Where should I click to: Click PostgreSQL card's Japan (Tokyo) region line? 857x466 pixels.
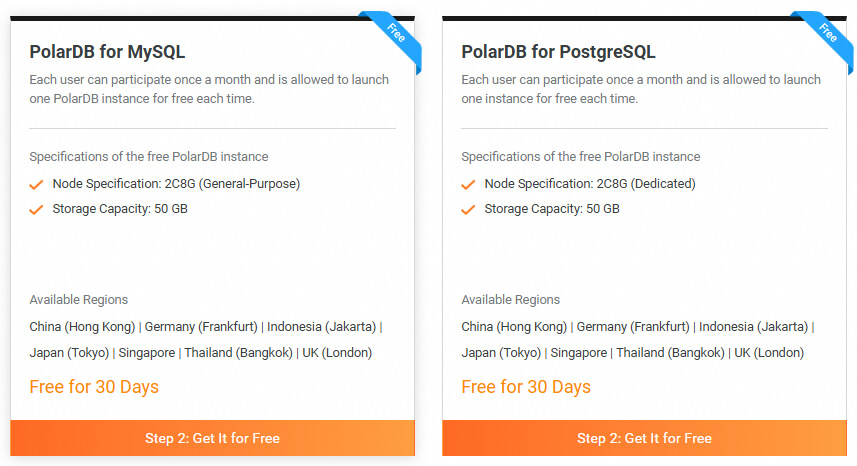point(632,353)
